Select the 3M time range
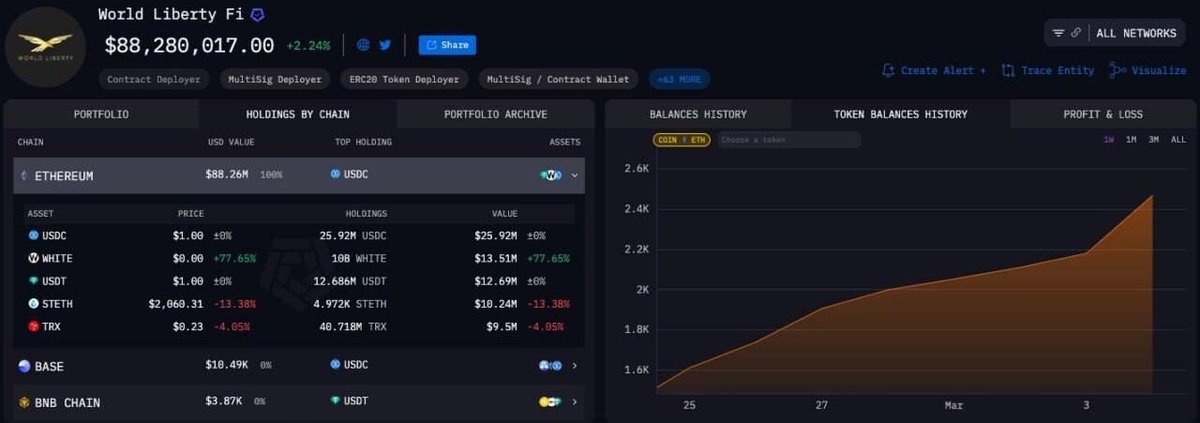Image resolution: width=1200 pixels, height=423 pixels. [x=1154, y=140]
